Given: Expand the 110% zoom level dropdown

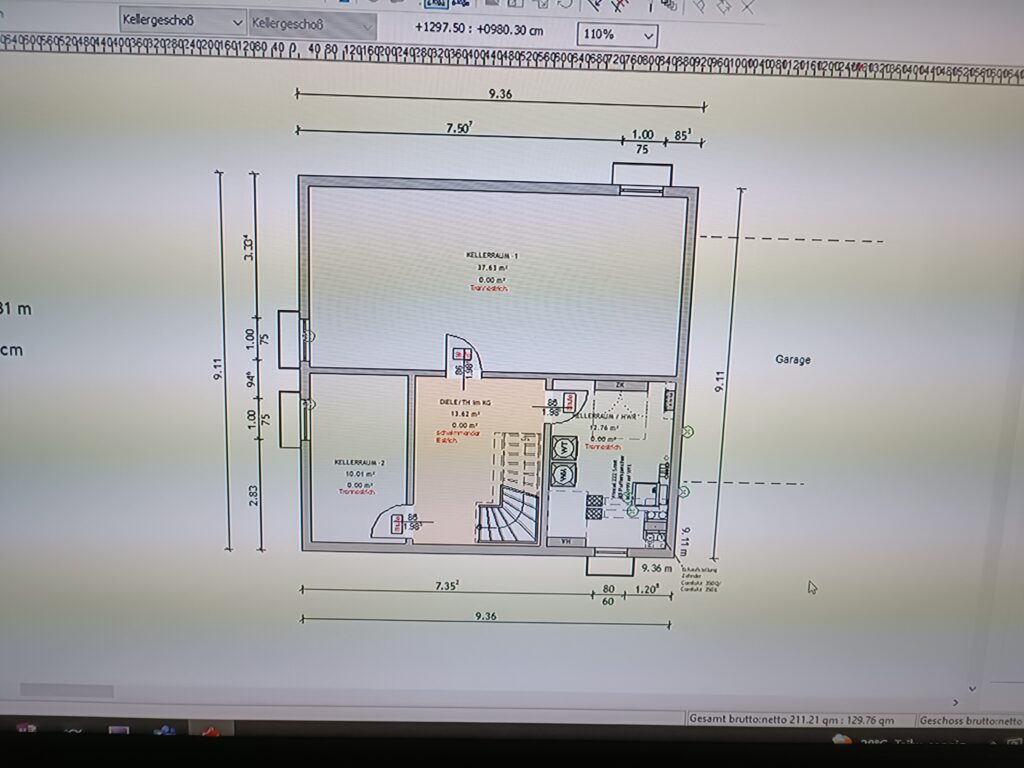Looking at the screenshot, I should 617,35.
